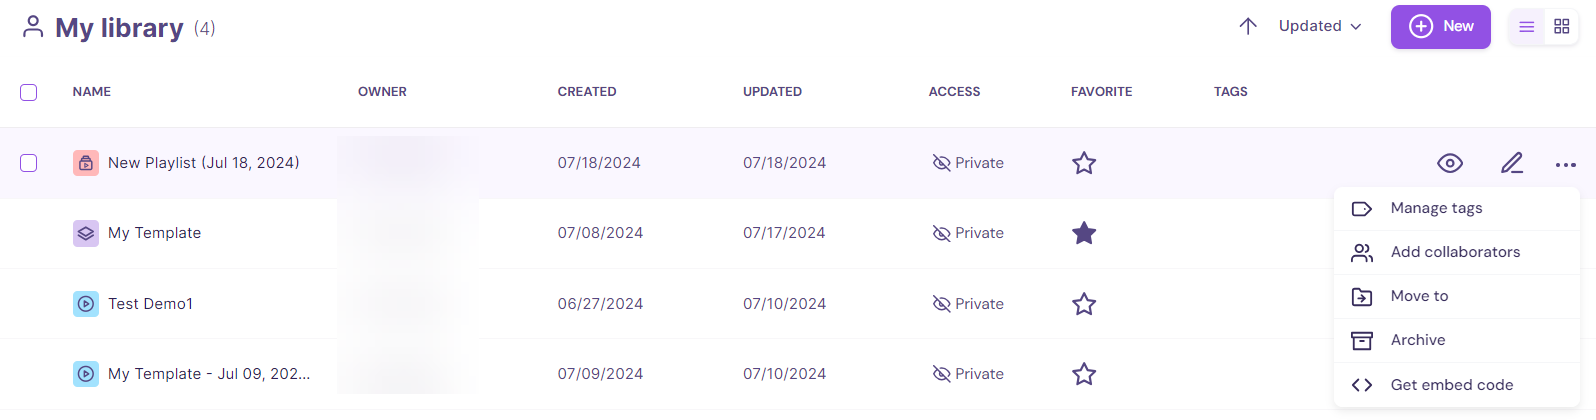Image resolution: width=1596 pixels, height=420 pixels.
Task: Favorite Test Demo1 with star
Action: coord(1084,304)
